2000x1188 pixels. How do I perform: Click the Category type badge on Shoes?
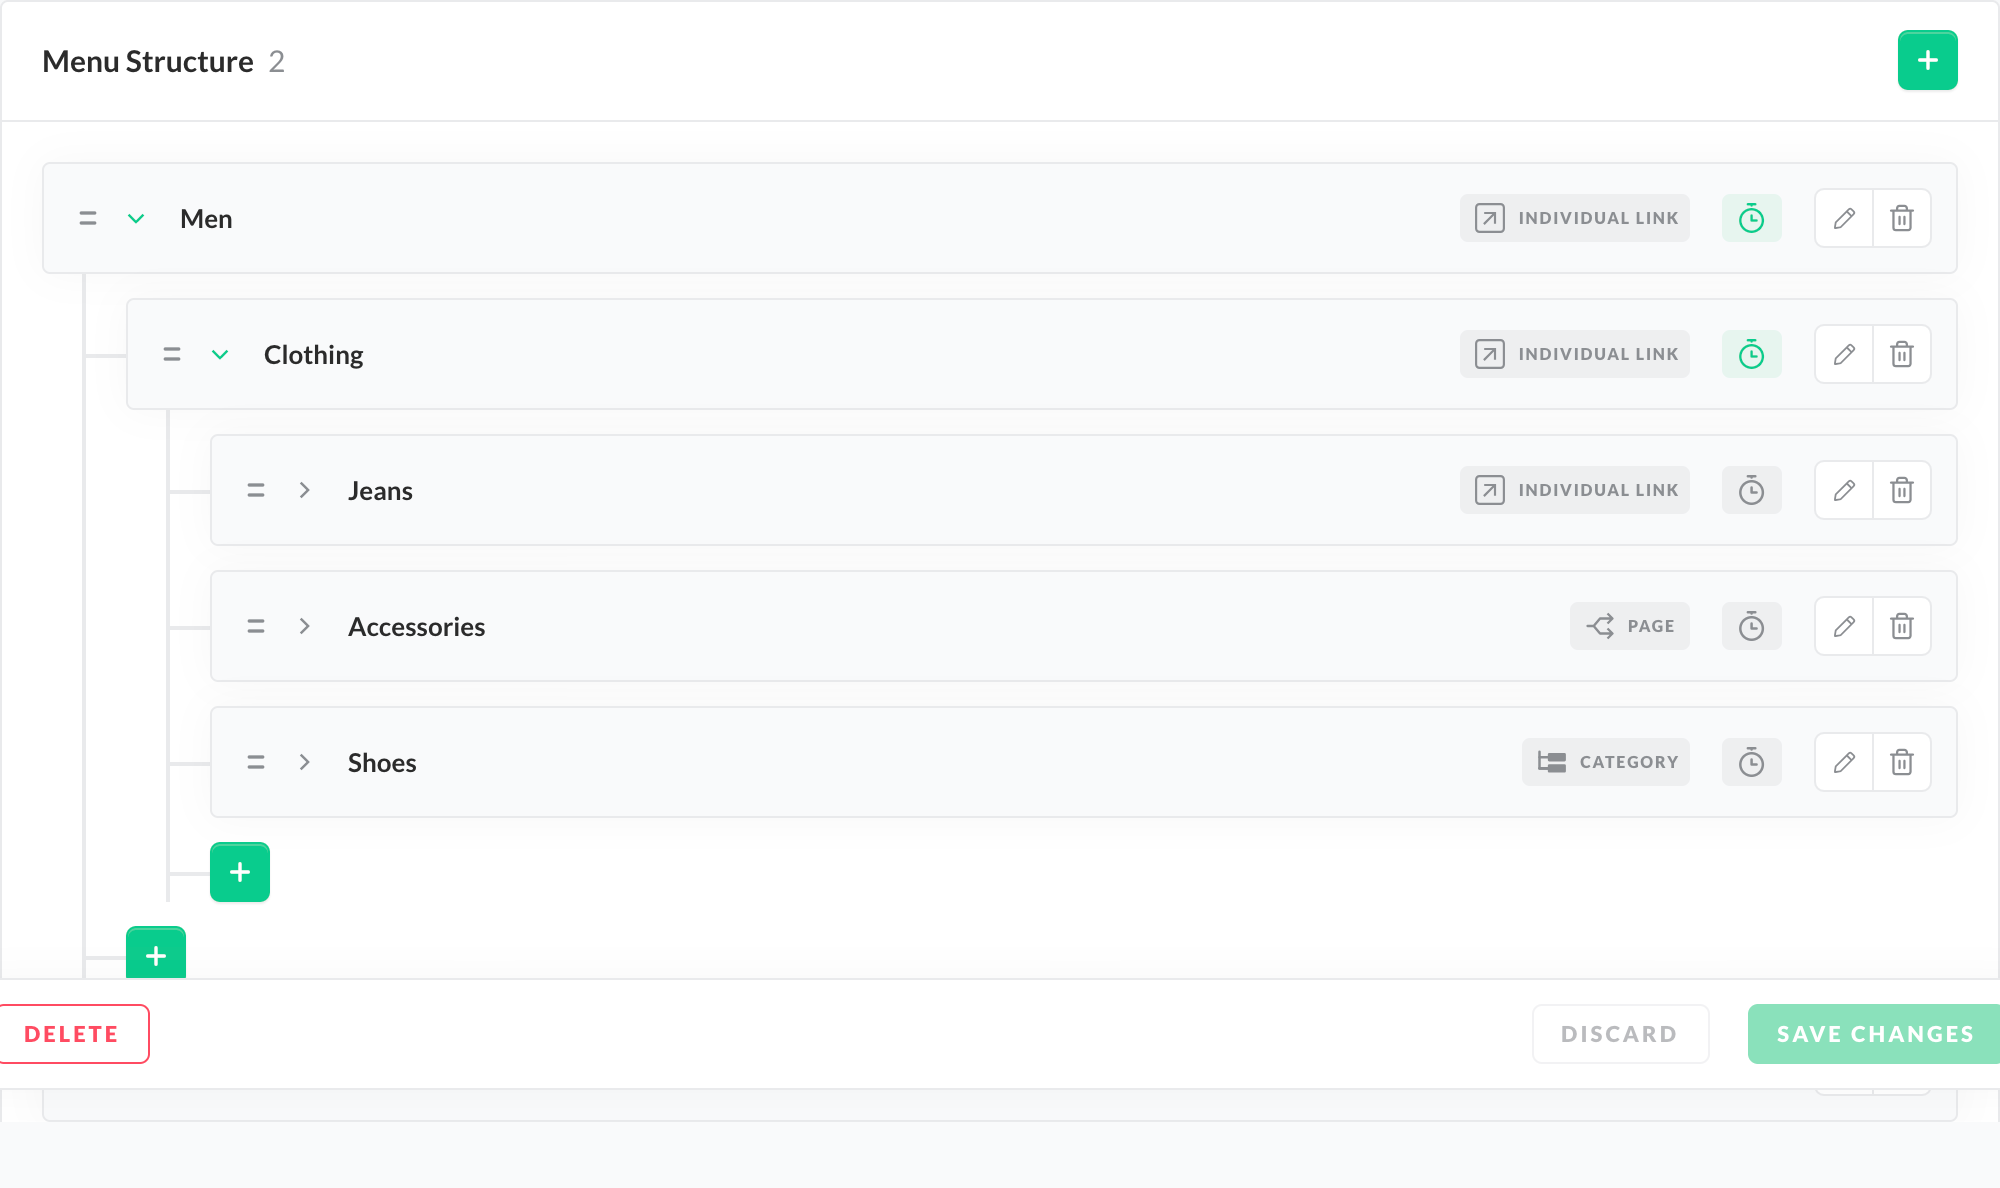coord(1606,762)
